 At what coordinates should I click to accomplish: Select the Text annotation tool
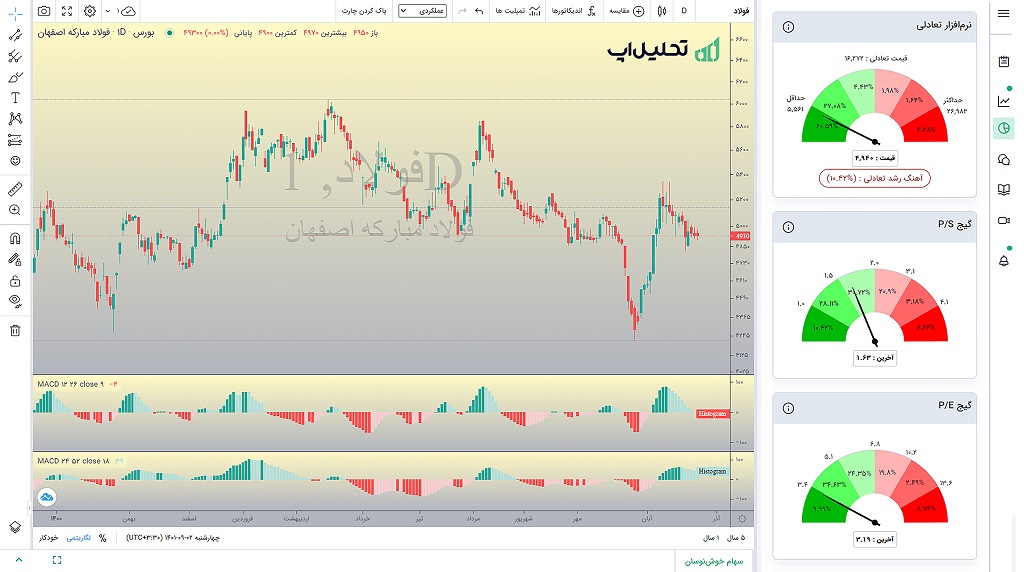(x=15, y=98)
